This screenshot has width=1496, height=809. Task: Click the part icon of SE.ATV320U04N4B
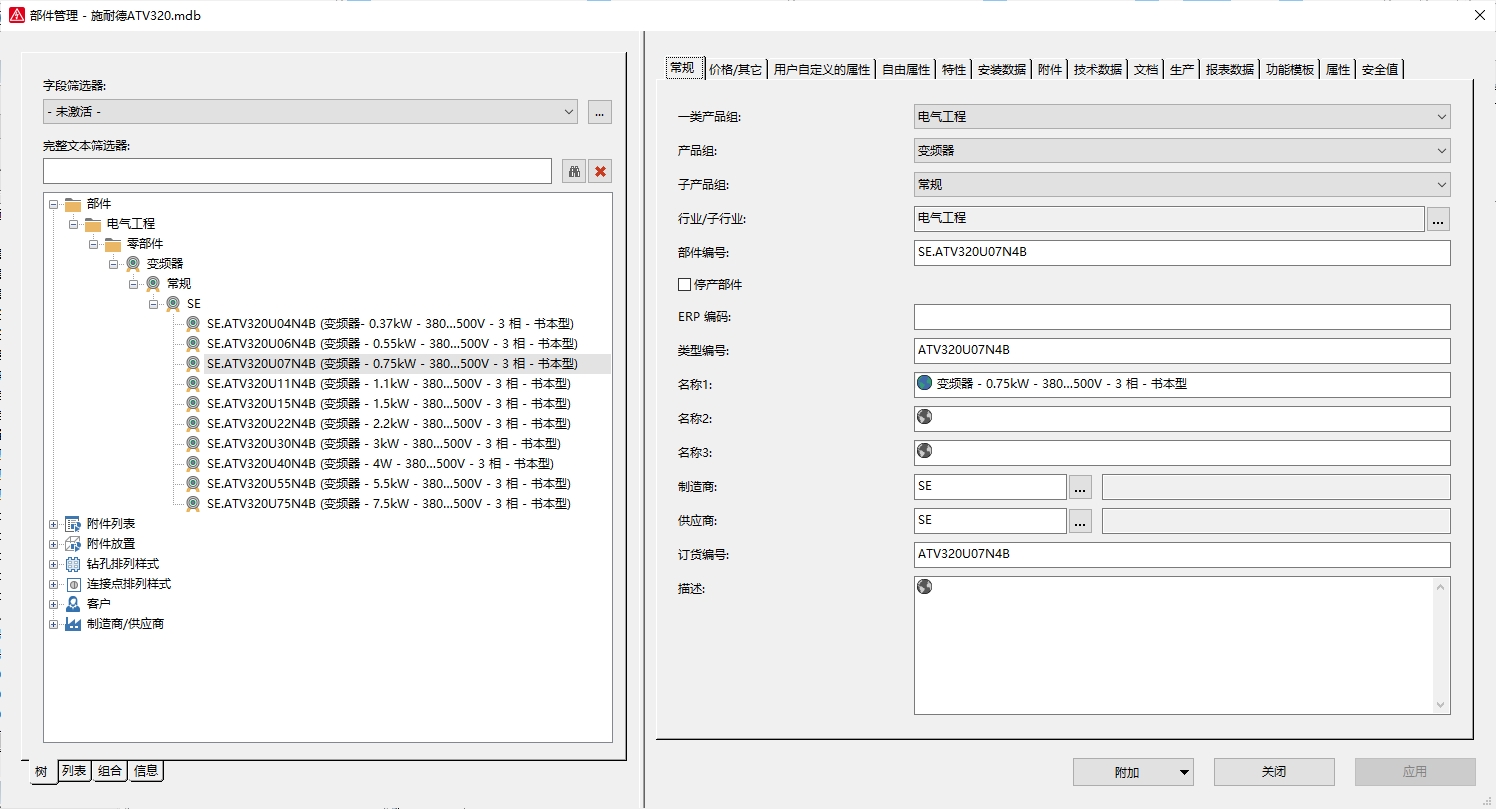coord(193,324)
